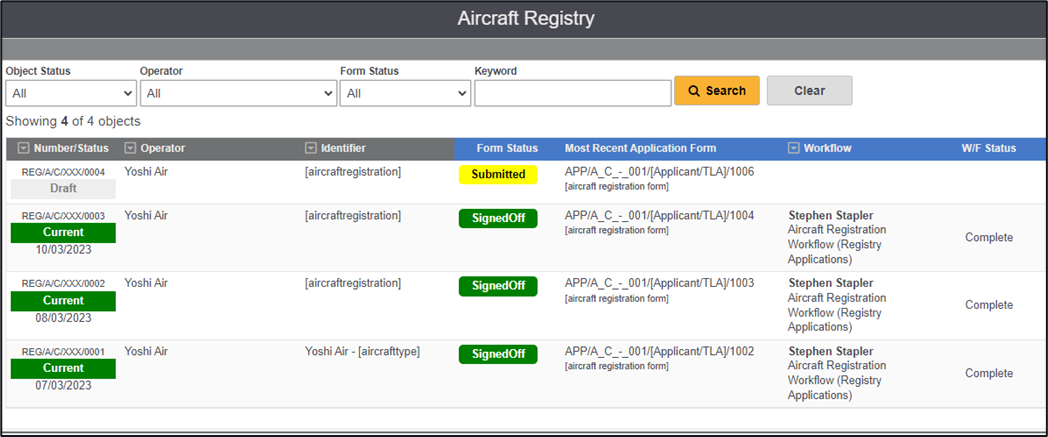Open the Identifier column filter icon

pyautogui.click(x=311, y=149)
